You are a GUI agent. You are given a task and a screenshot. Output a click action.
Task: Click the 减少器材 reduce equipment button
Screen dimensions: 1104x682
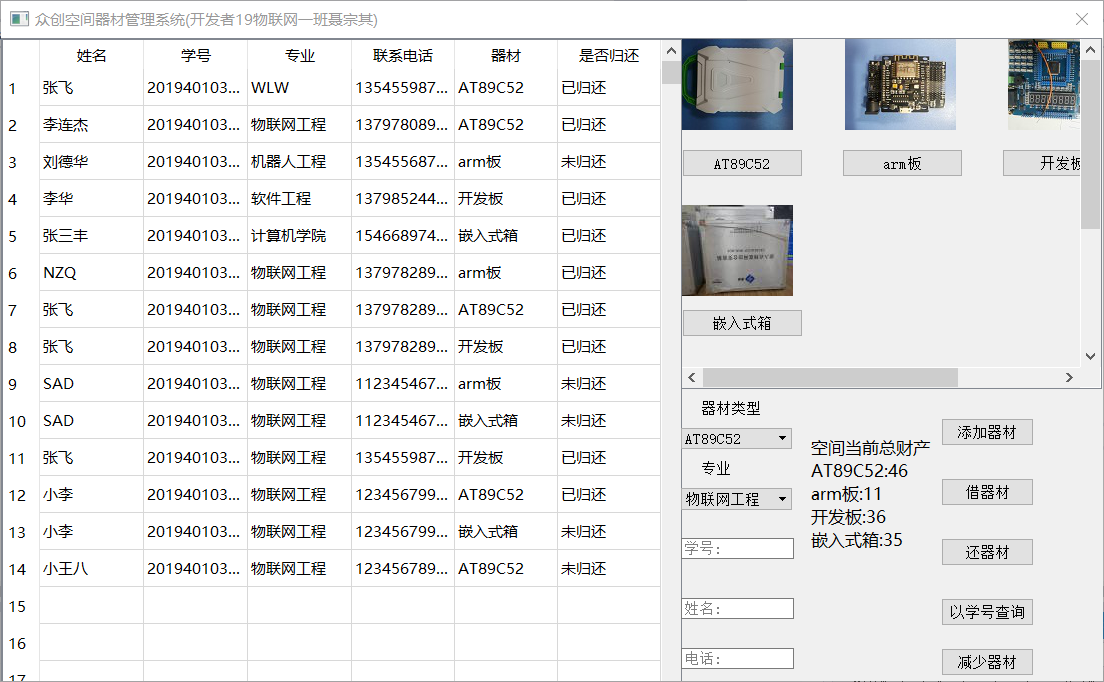pyautogui.click(x=987, y=661)
